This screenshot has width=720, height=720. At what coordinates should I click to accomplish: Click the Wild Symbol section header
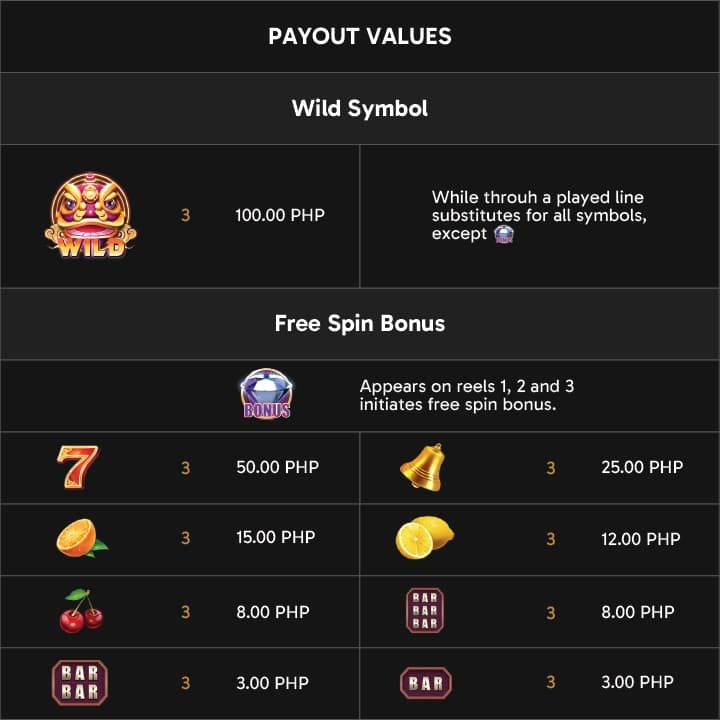click(x=360, y=108)
